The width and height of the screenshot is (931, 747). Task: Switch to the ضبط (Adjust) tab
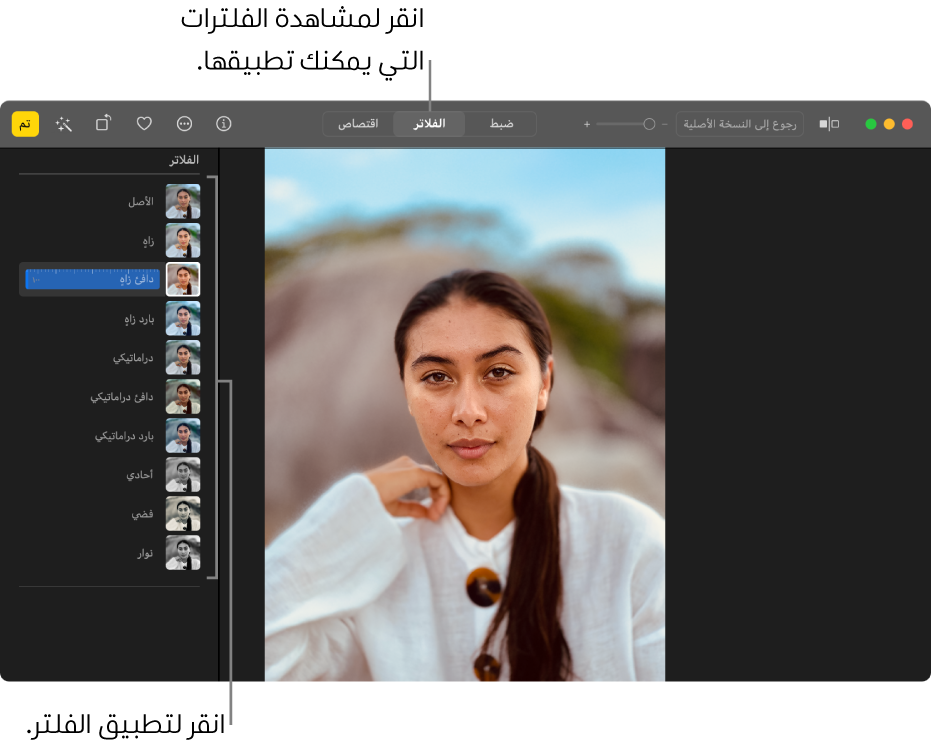click(x=501, y=124)
